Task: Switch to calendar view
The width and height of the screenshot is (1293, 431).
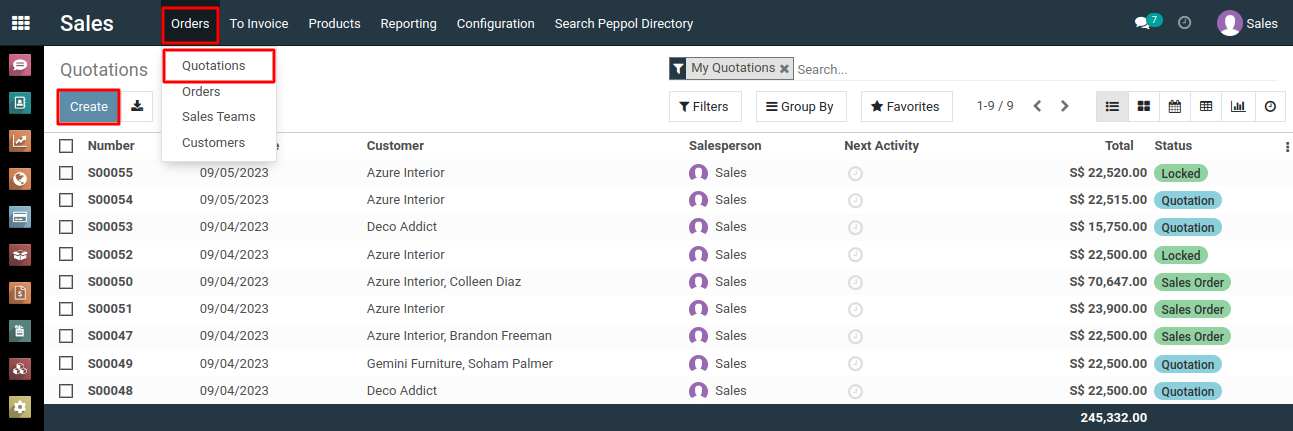Action: (x=1175, y=106)
